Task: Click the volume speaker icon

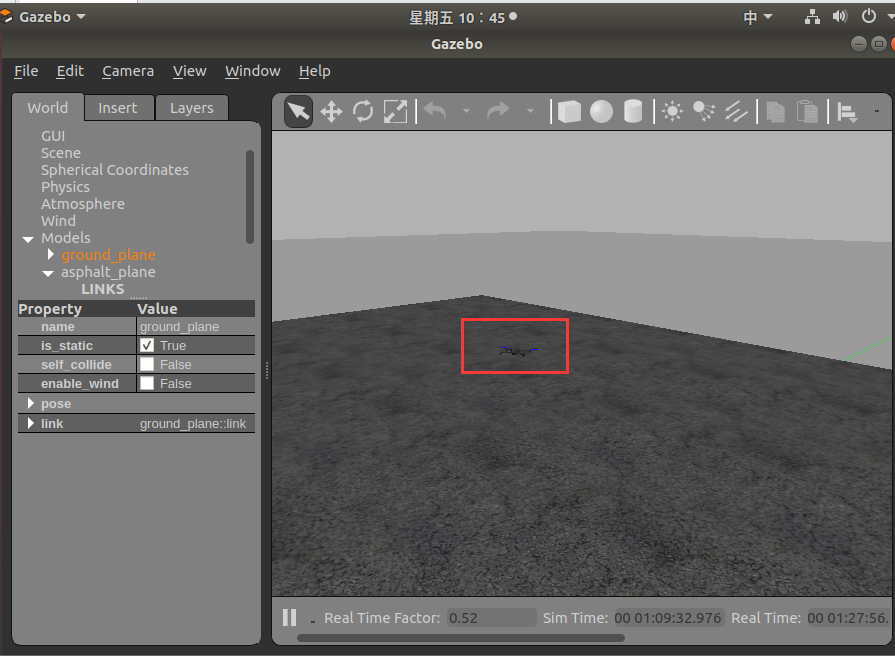Action: 840,17
